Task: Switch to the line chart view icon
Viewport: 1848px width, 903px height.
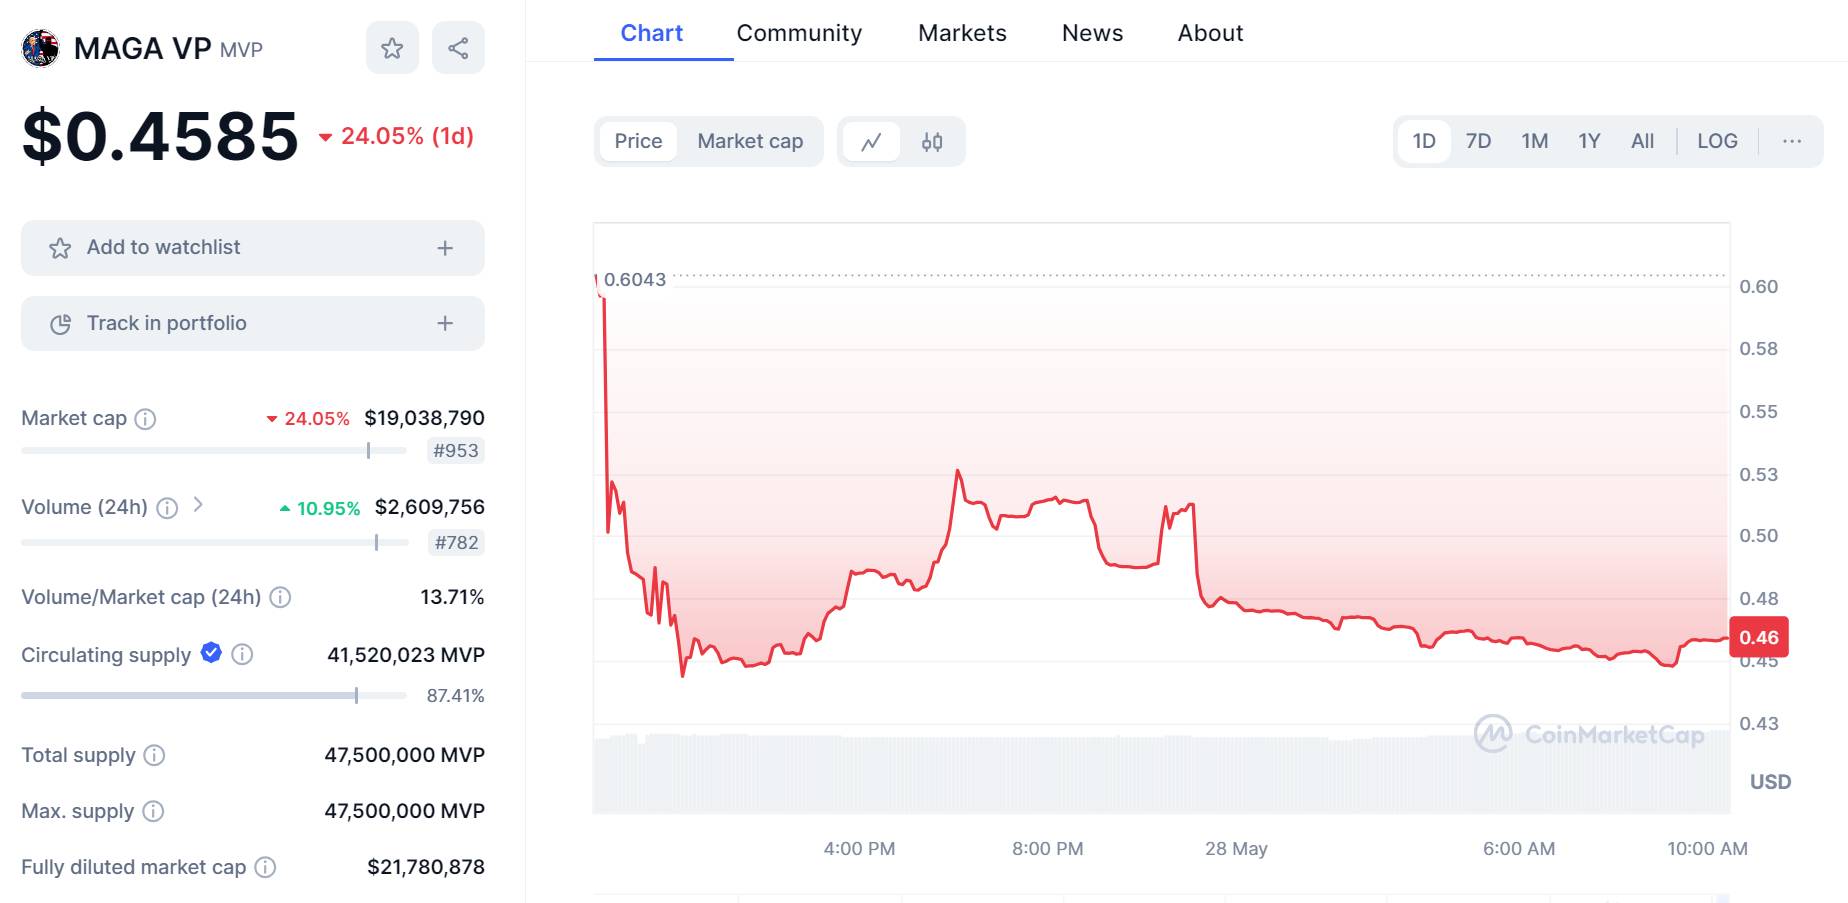Action: coord(871,142)
